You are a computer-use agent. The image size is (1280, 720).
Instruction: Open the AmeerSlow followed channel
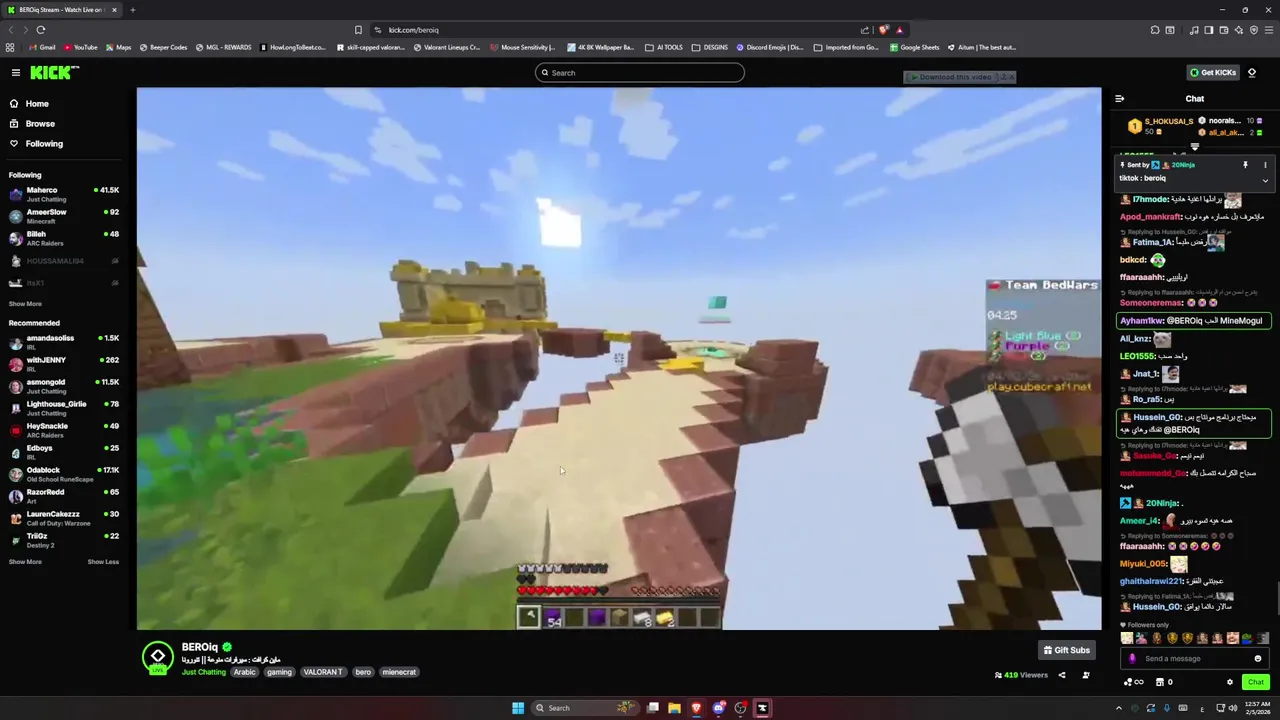coord(63,216)
